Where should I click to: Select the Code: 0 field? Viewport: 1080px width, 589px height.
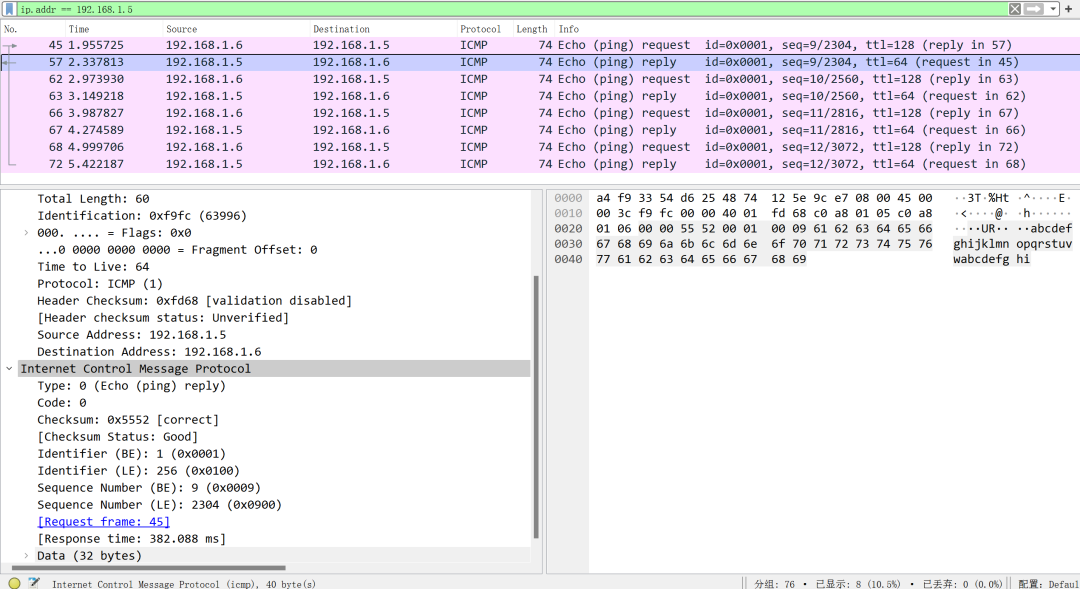point(62,402)
